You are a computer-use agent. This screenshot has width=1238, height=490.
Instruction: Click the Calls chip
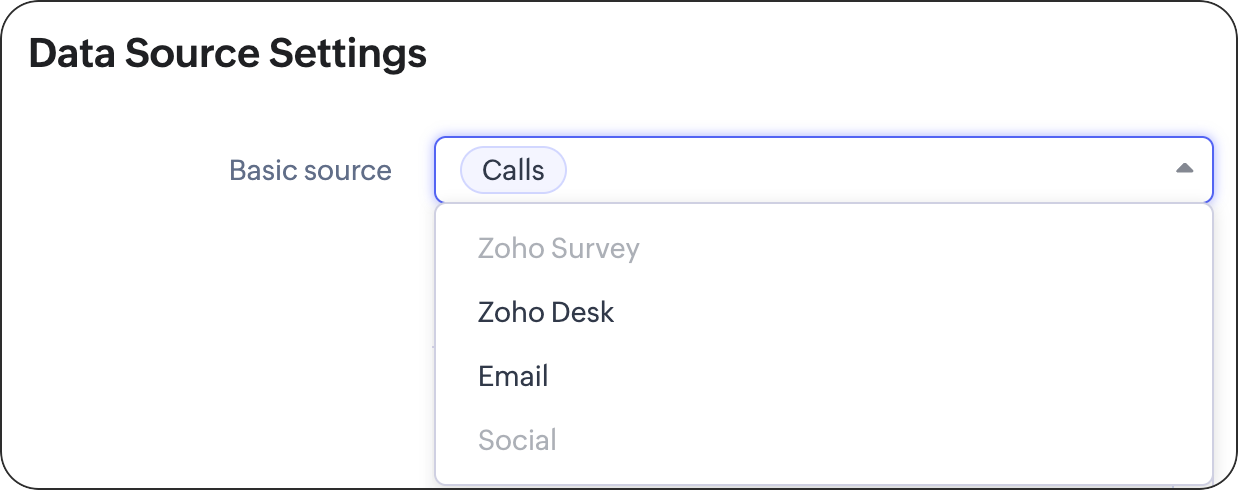[x=513, y=170]
